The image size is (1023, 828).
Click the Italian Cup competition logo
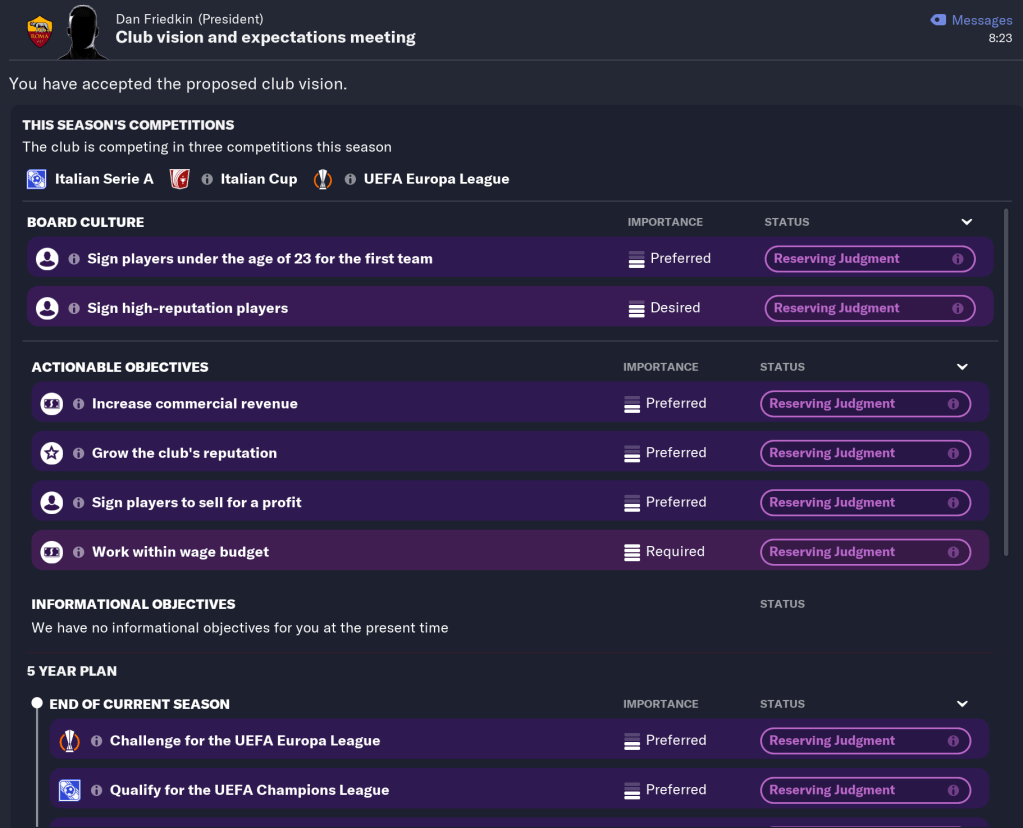[180, 179]
